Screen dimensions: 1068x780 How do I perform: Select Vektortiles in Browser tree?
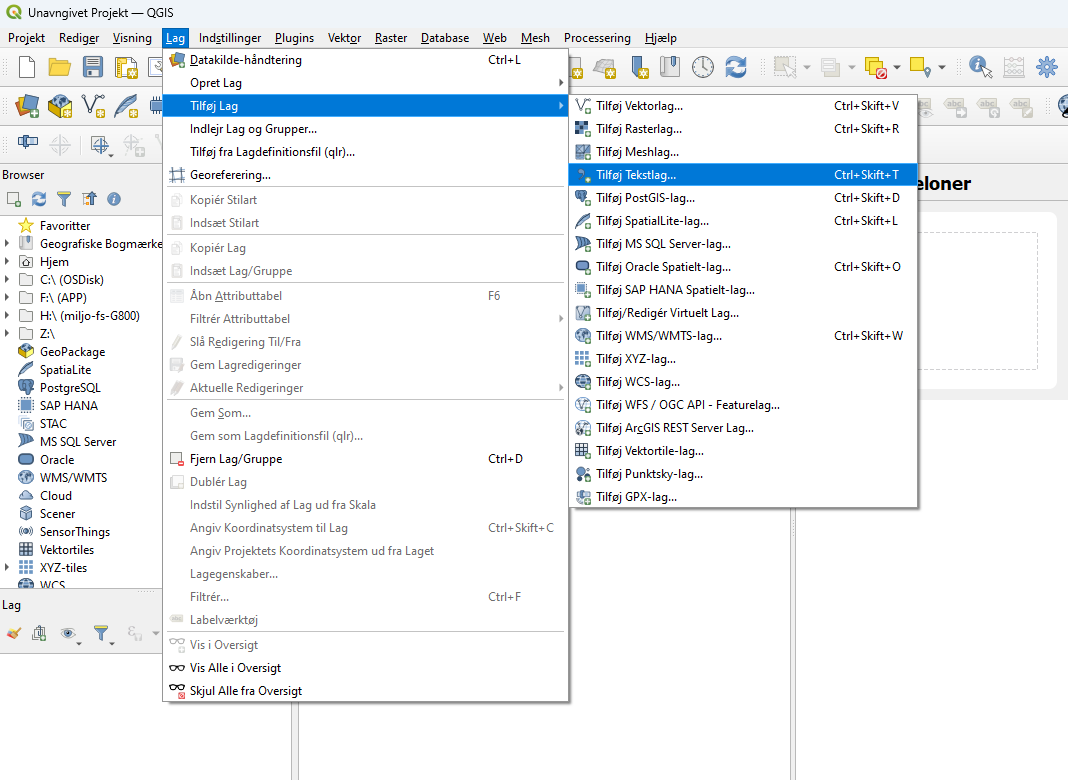67,550
